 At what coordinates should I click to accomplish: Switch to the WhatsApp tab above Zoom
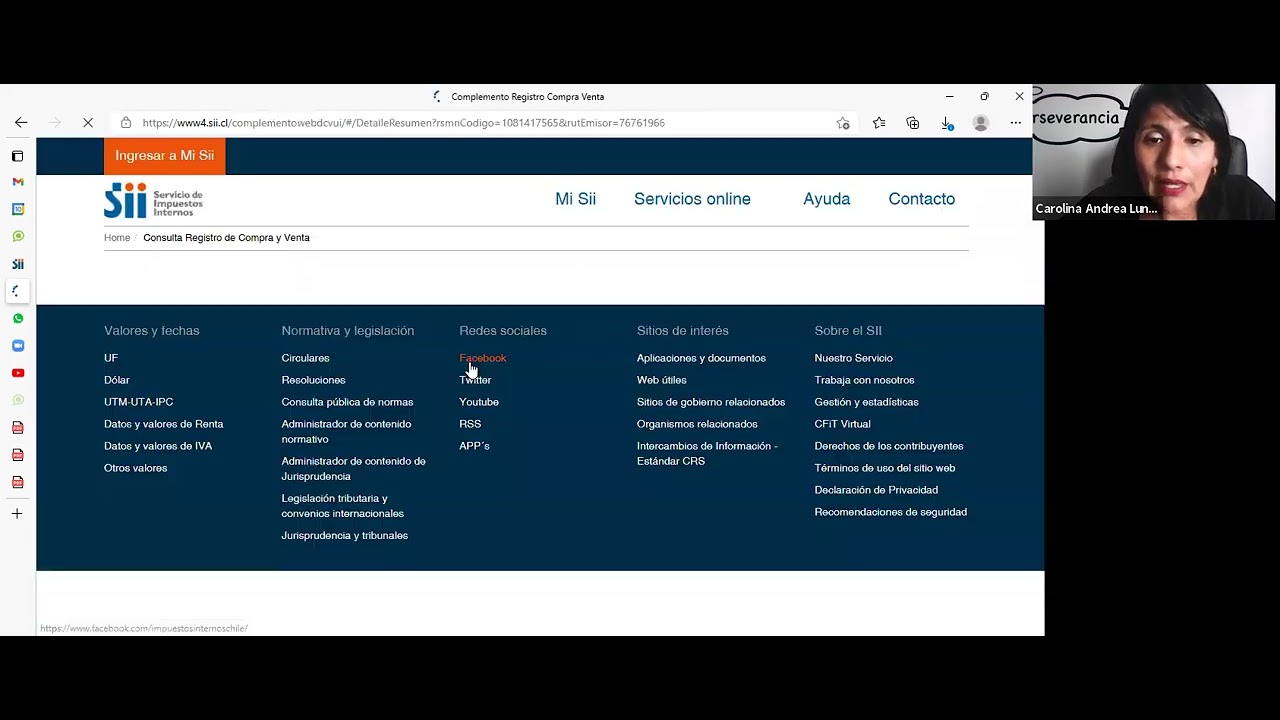(17, 318)
